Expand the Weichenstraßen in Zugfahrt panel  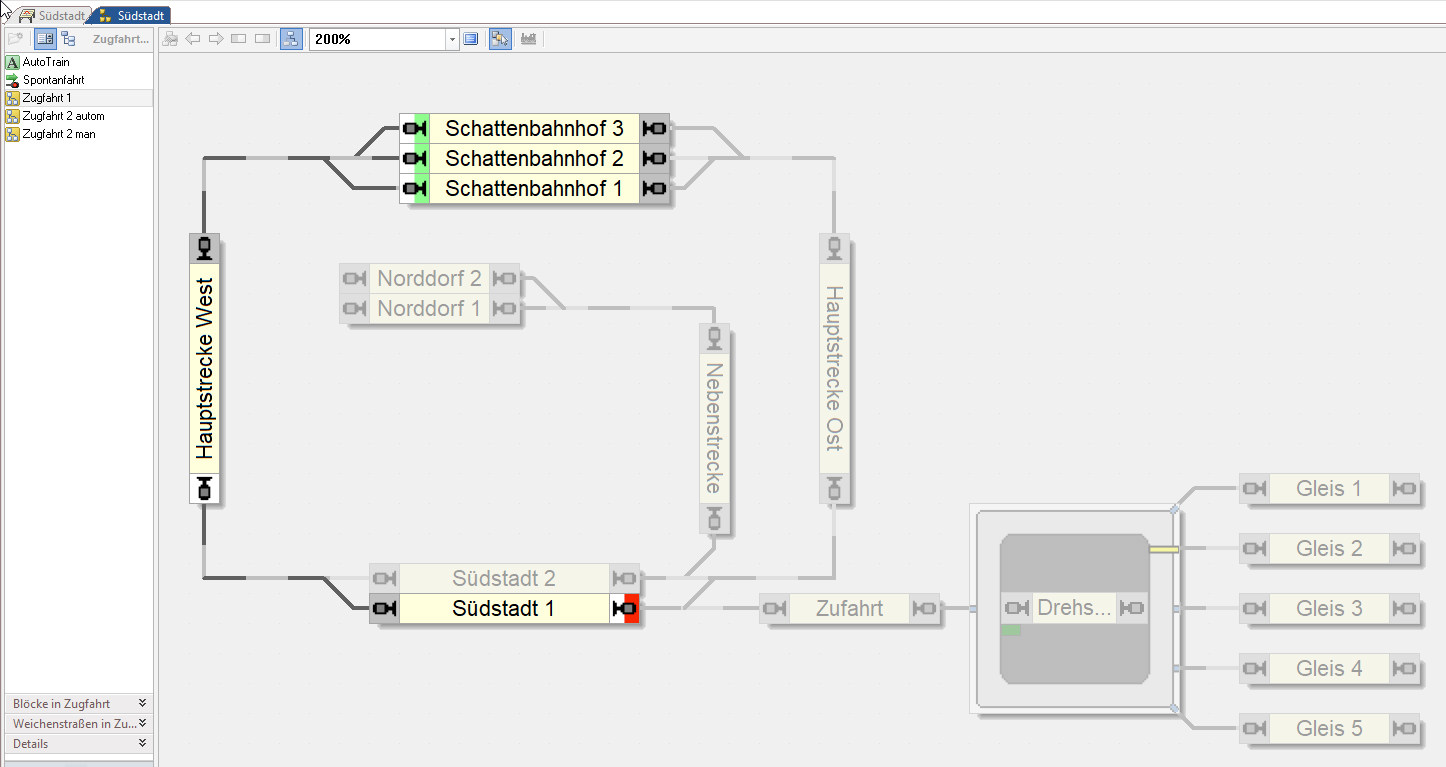[x=142, y=723]
